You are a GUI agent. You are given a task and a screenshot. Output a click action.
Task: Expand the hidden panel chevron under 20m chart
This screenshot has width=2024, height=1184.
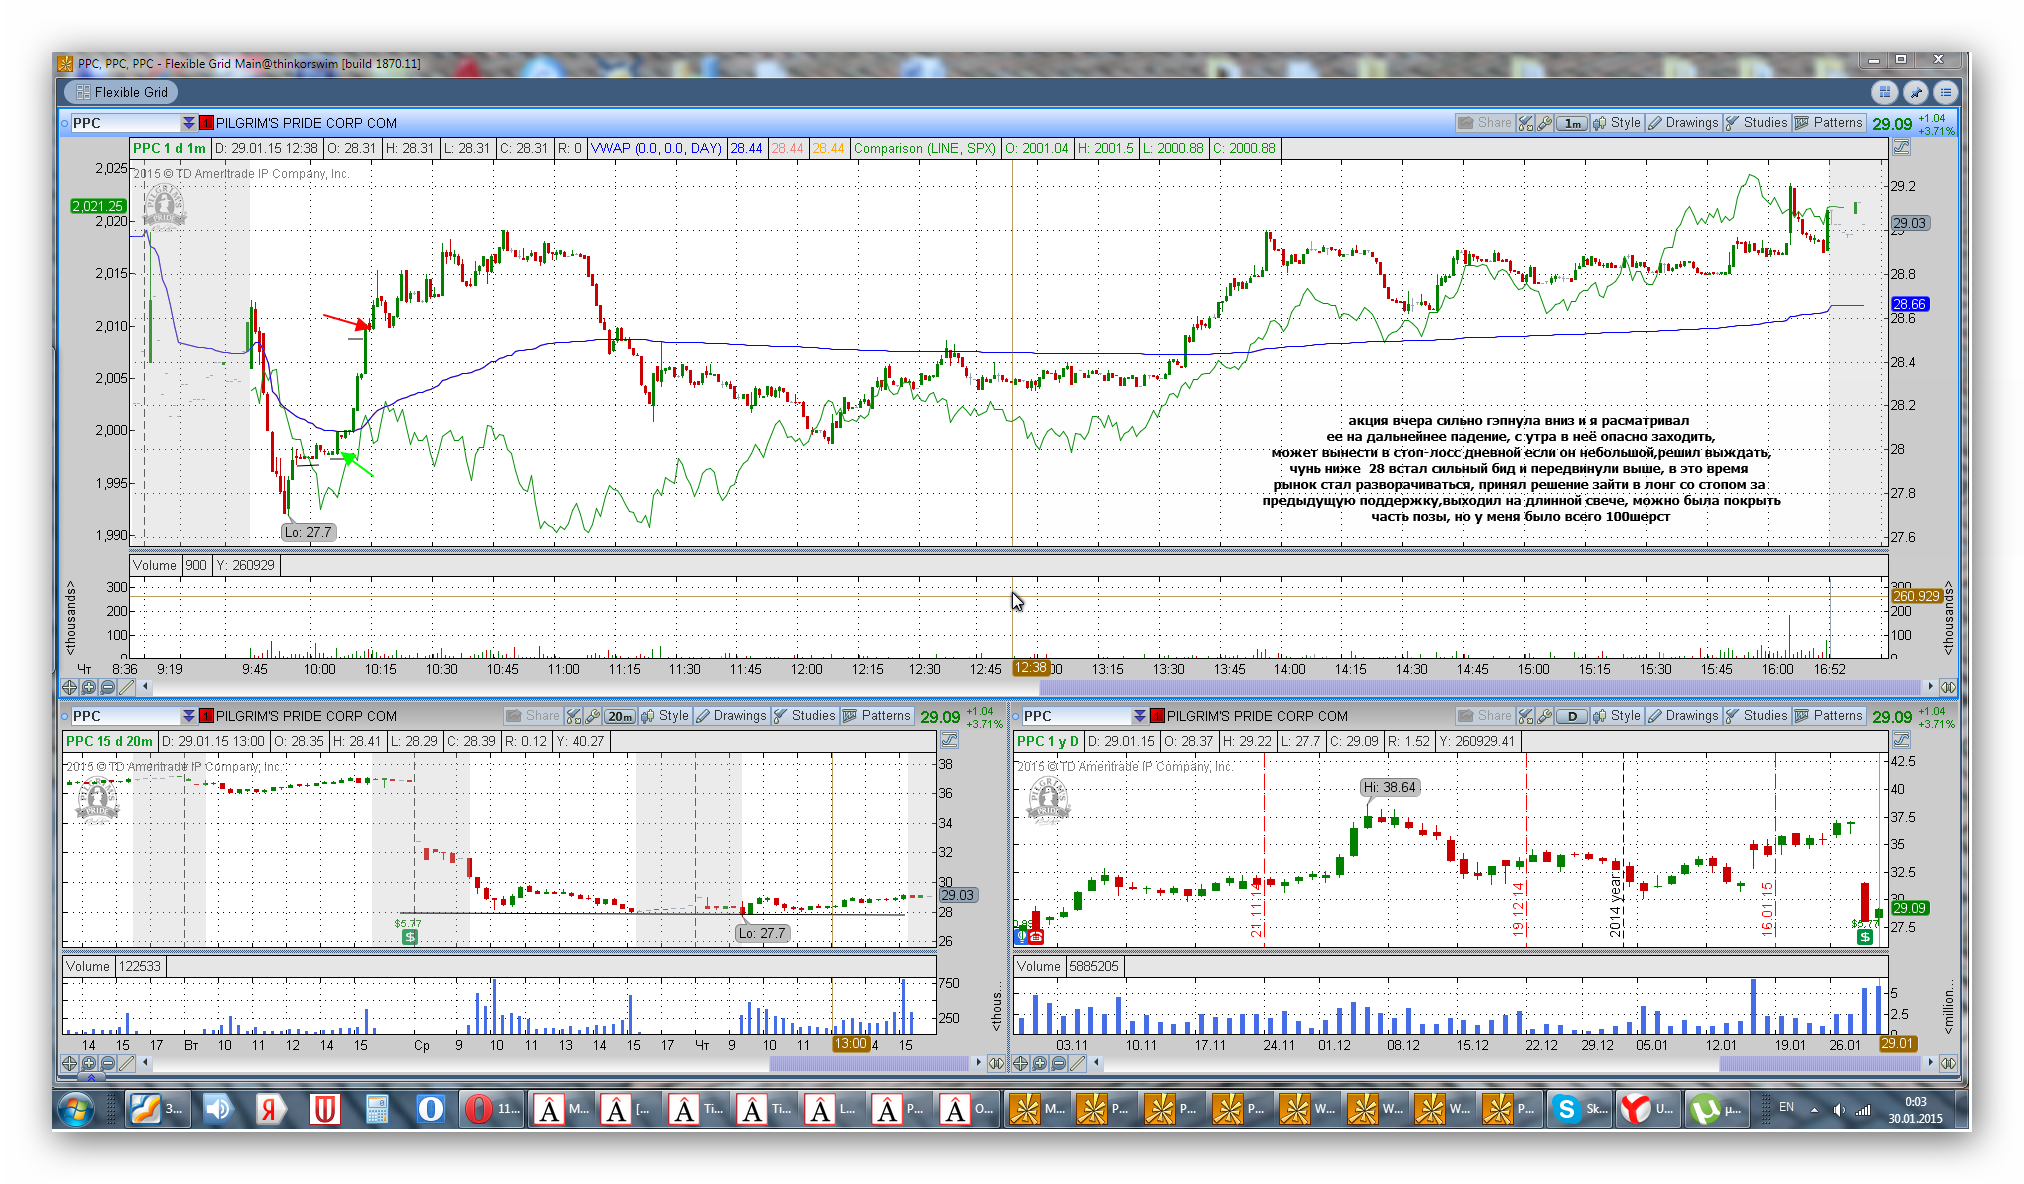tap(90, 1077)
